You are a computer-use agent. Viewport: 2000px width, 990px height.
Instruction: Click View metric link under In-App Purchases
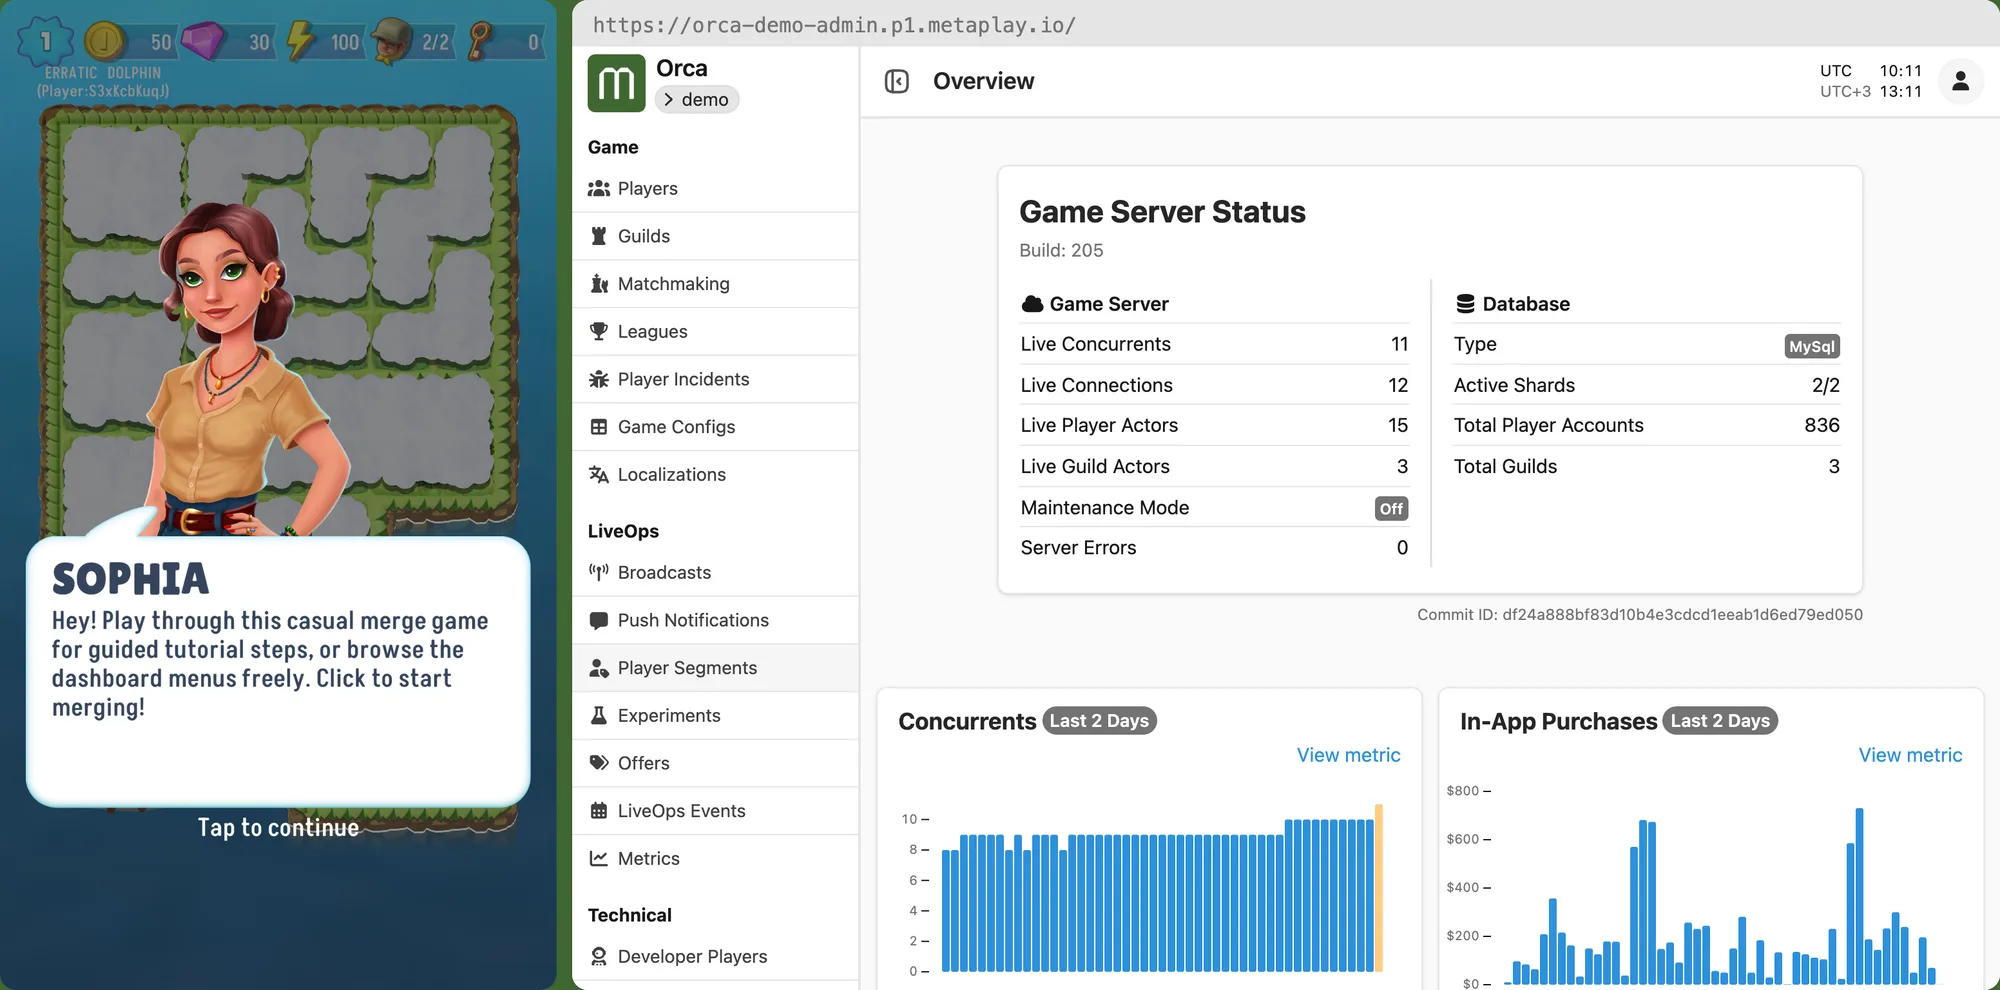(1910, 755)
